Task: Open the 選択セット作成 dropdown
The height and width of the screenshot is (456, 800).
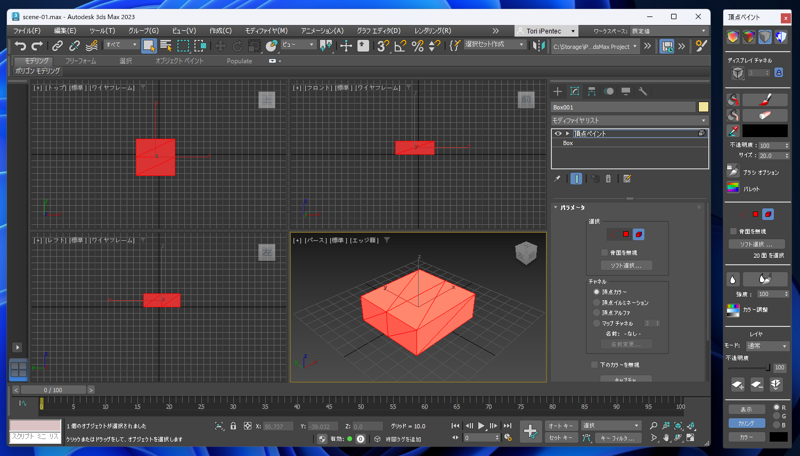Action: click(x=494, y=45)
